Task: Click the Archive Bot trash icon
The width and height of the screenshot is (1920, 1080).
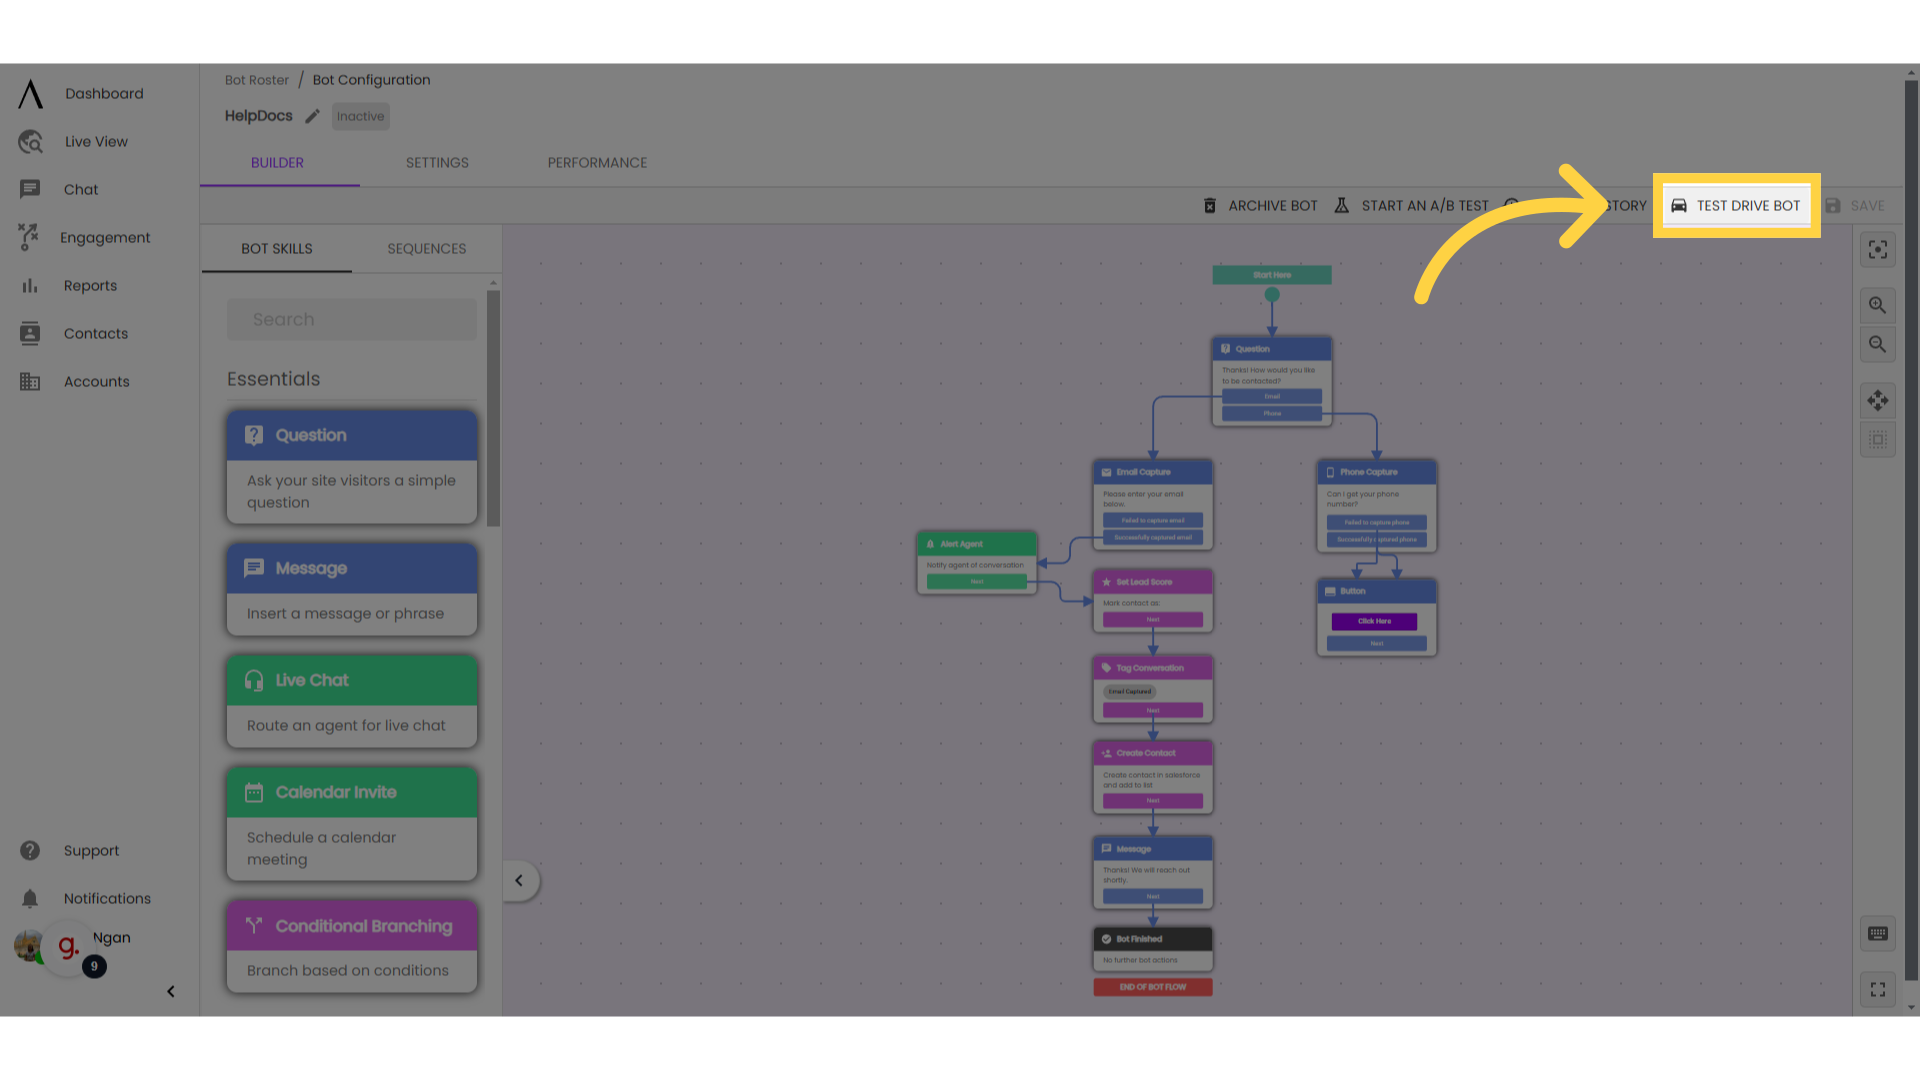Action: pos(1209,205)
